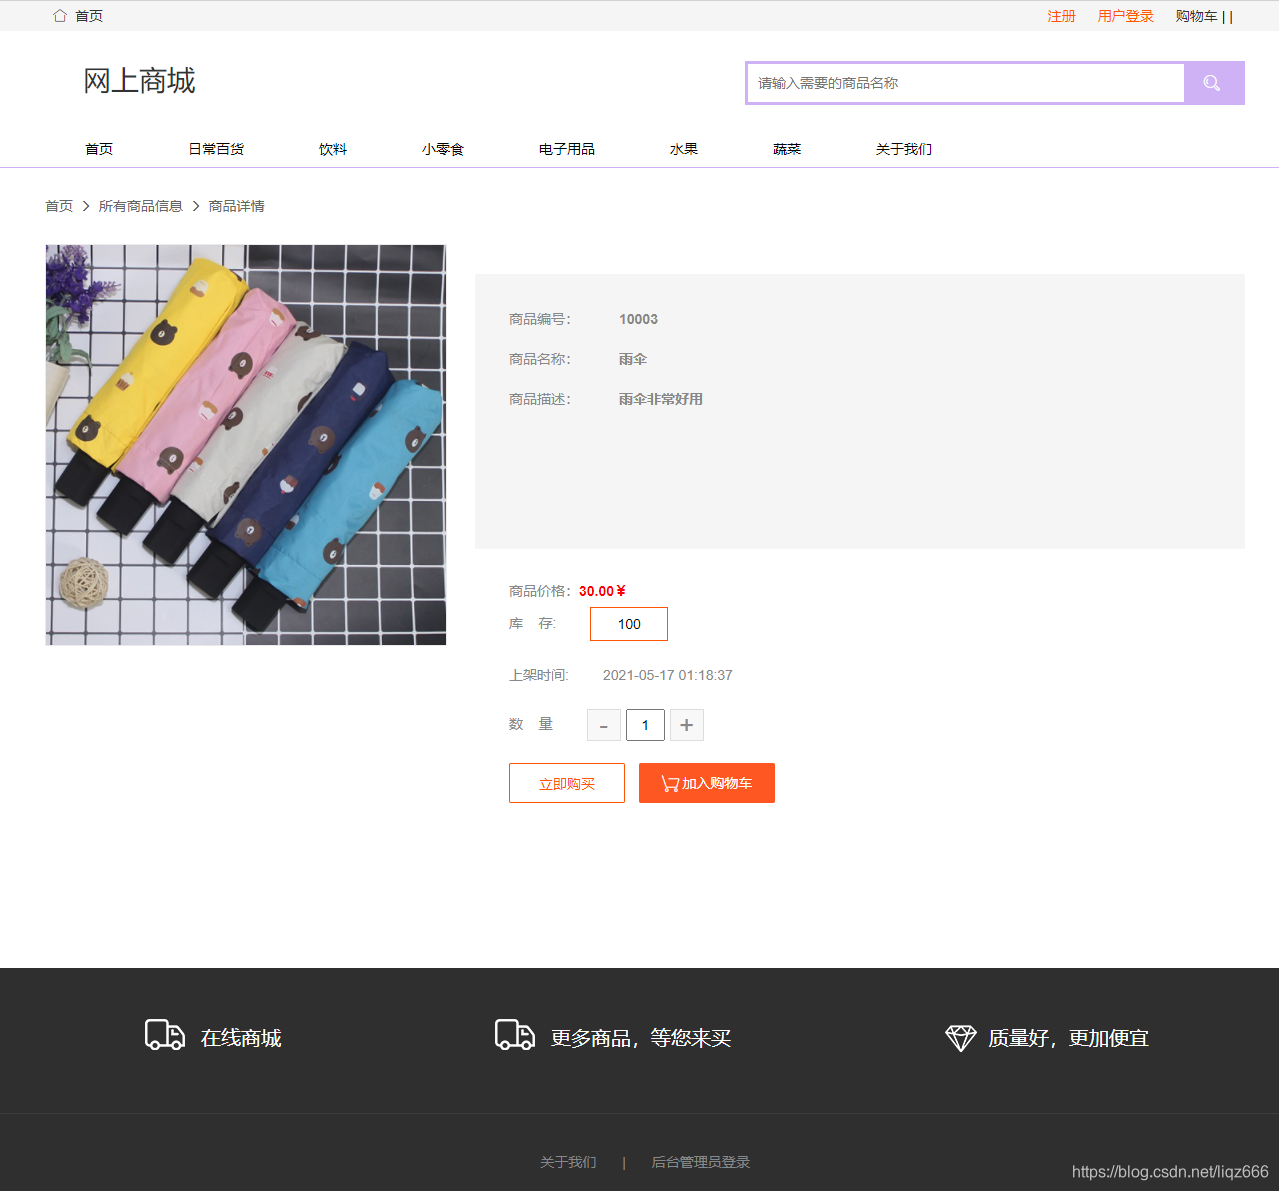Click the diamond icon beside 质量好，更加便宜
The width and height of the screenshot is (1279, 1191).
pyautogui.click(x=960, y=1038)
